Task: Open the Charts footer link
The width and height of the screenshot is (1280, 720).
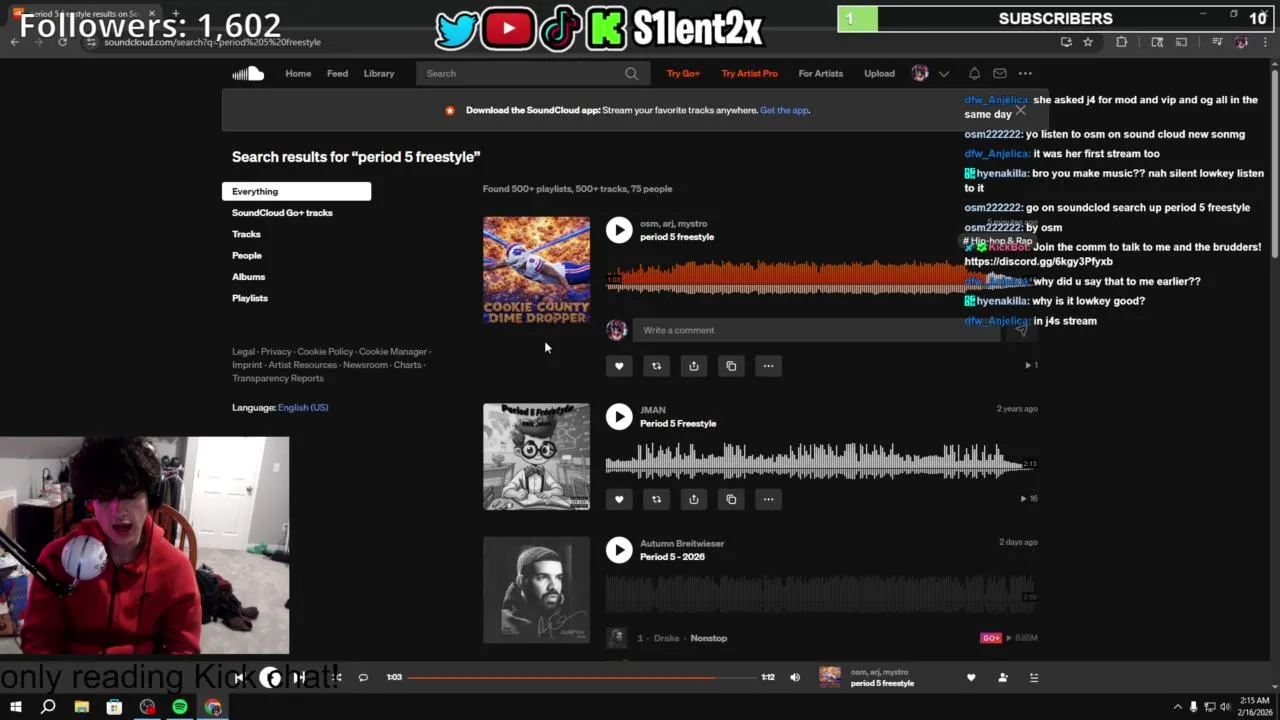Action: point(407,365)
